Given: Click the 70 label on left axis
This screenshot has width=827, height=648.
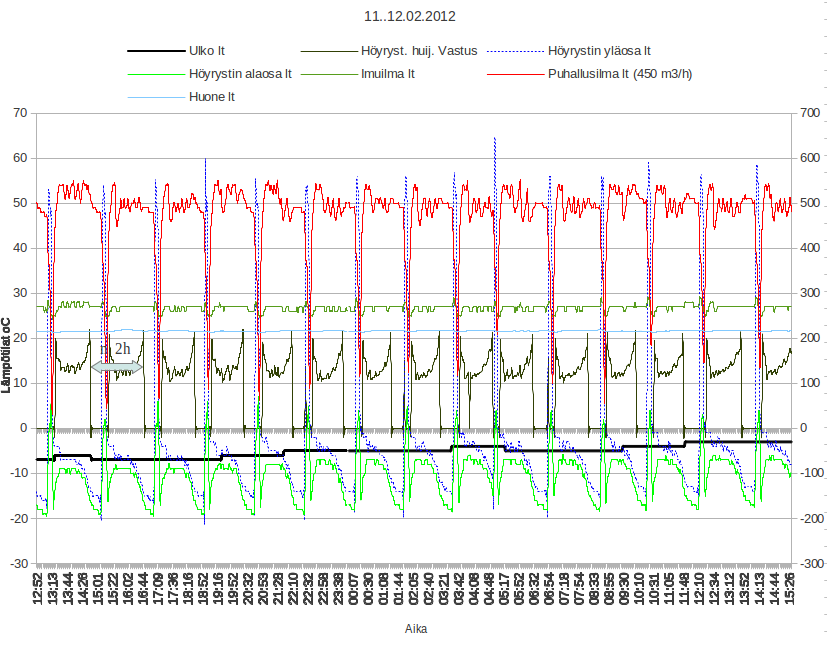Looking at the screenshot, I should pyautogui.click(x=20, y=113).
